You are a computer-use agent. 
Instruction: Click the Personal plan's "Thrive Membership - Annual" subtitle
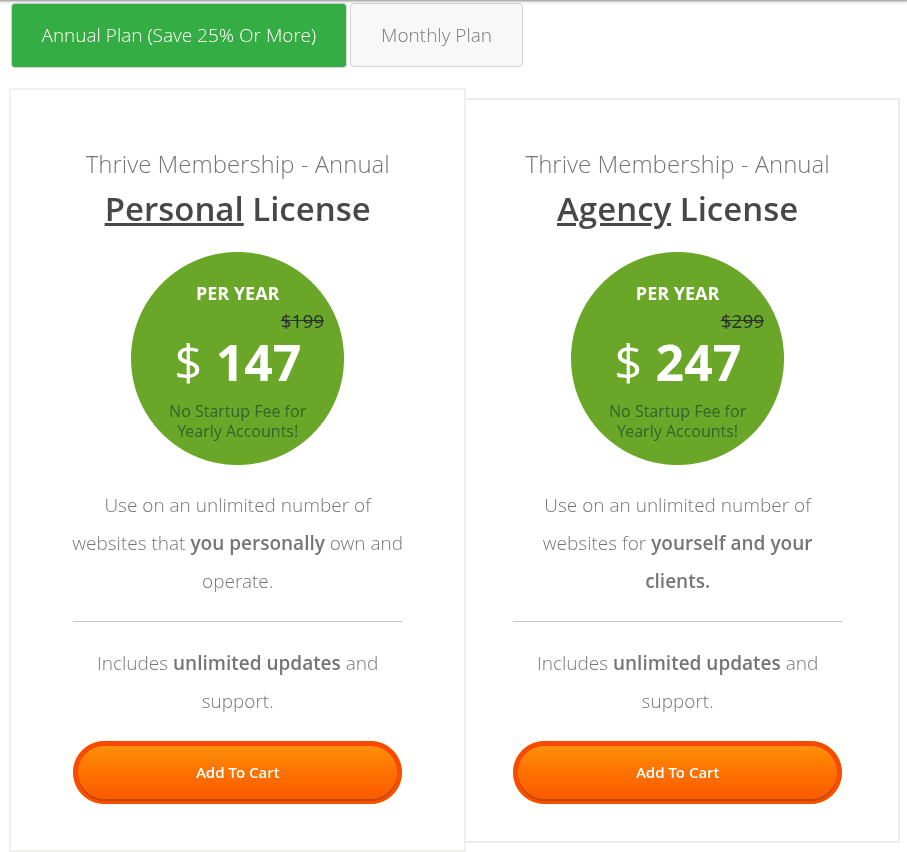pyautogui.click(x=237, y=165)
